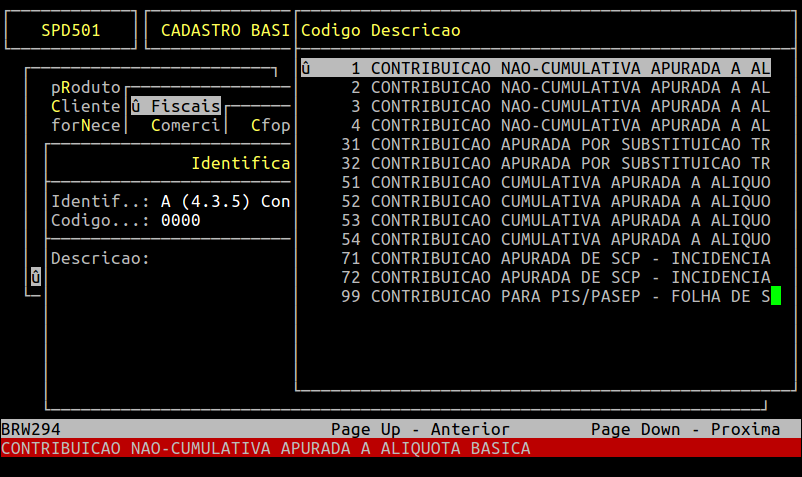The image size is (802, 477).
Task: Switch to the Comerci tab
Action: point(185,125)
